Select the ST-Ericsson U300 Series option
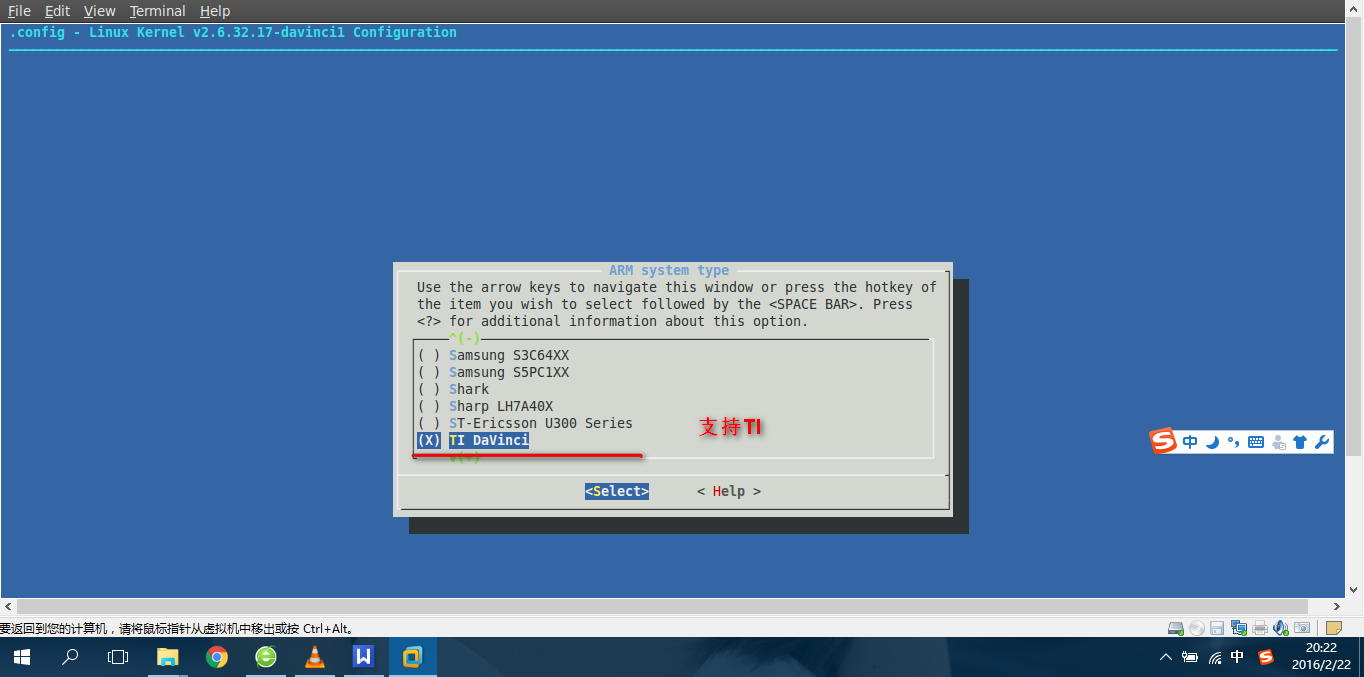This screenshot has height=677, width=1364. point(525,423)
